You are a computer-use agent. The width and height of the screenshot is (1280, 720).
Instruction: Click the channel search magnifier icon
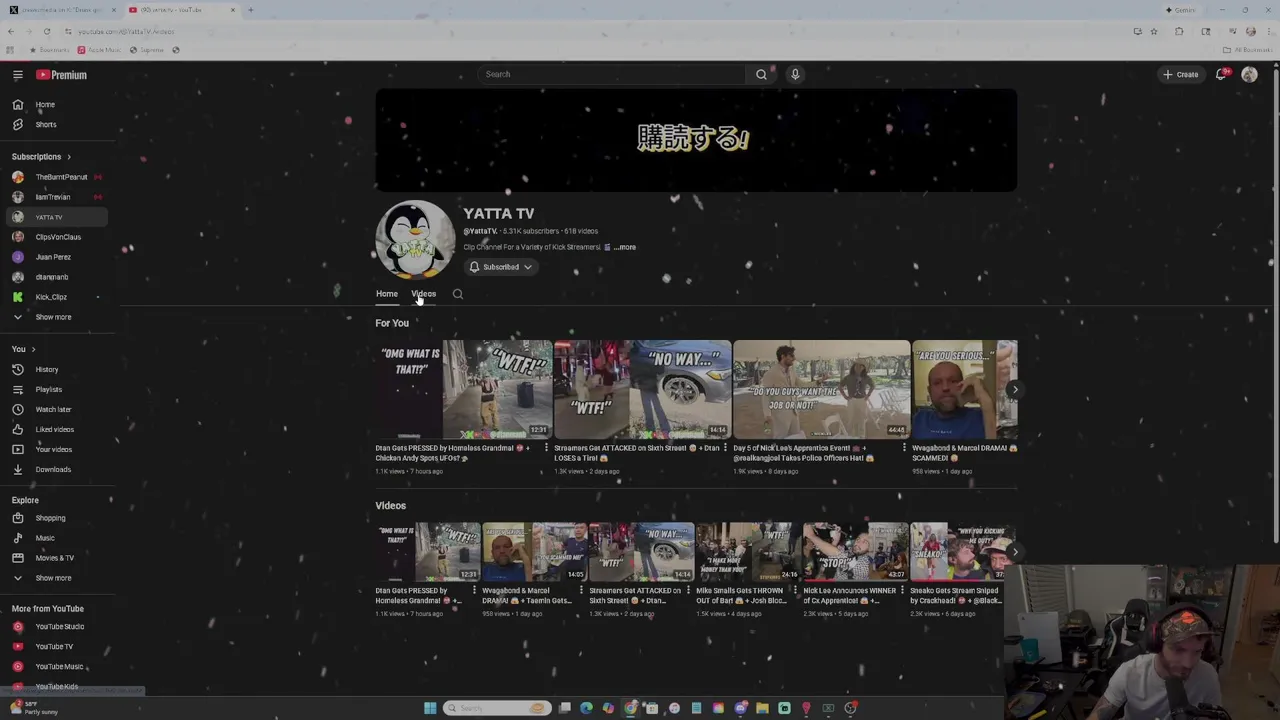point(458,294)
